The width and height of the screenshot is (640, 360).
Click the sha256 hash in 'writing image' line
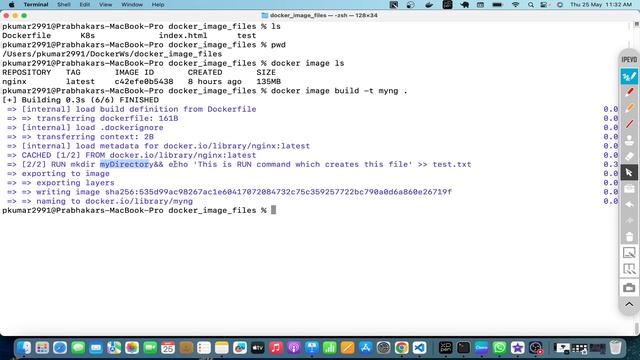click(x=278, y=192)
